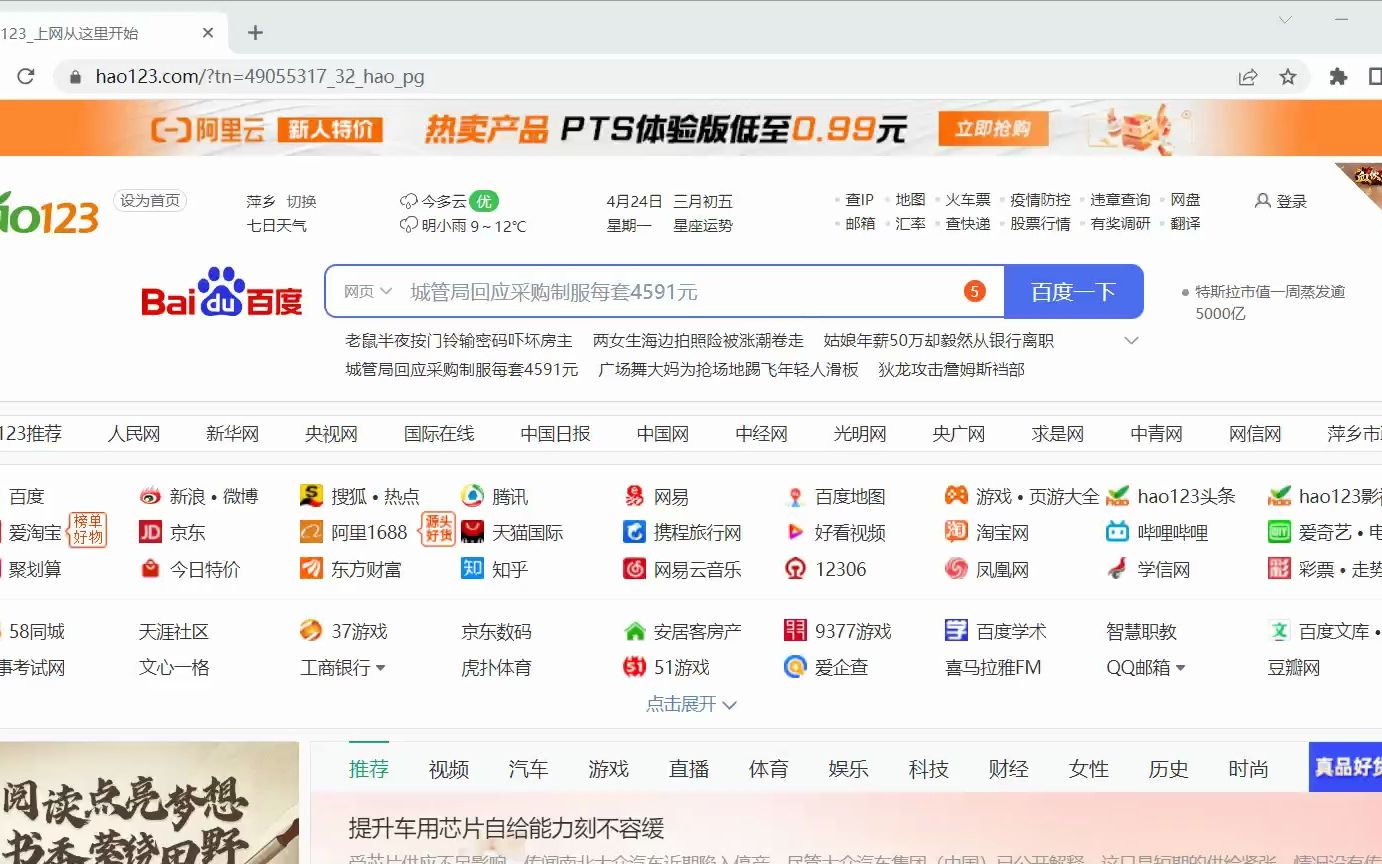Image resolution: width=1382 pixels, height=864 pixels.
Task: Select the 游戏 news tab
Action: [608, 769]
